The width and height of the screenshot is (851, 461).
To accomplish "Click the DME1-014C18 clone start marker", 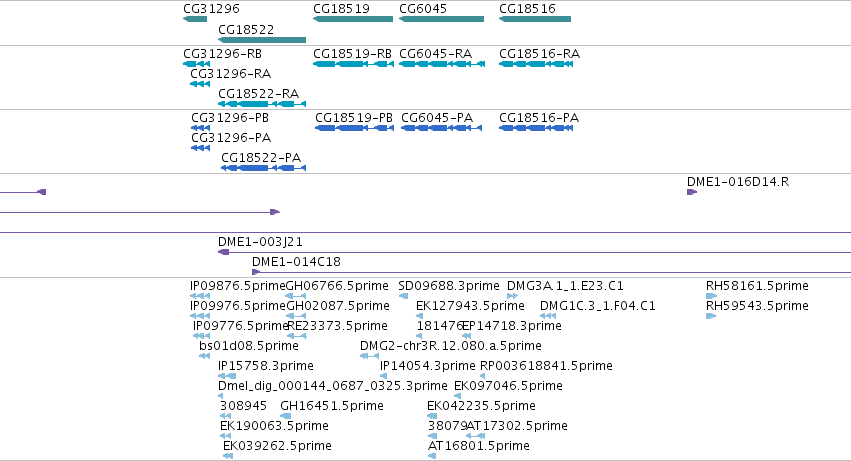I will [256, 272].
